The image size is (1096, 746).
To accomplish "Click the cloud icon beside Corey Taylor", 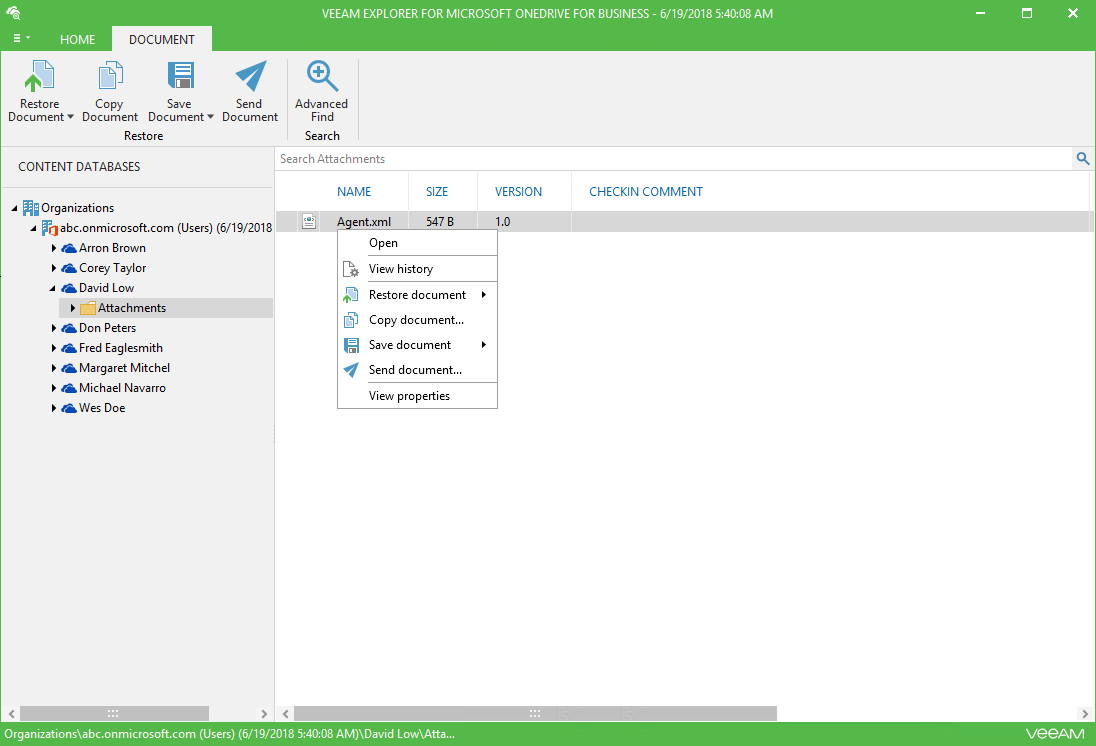I will (x=68, y=268).
